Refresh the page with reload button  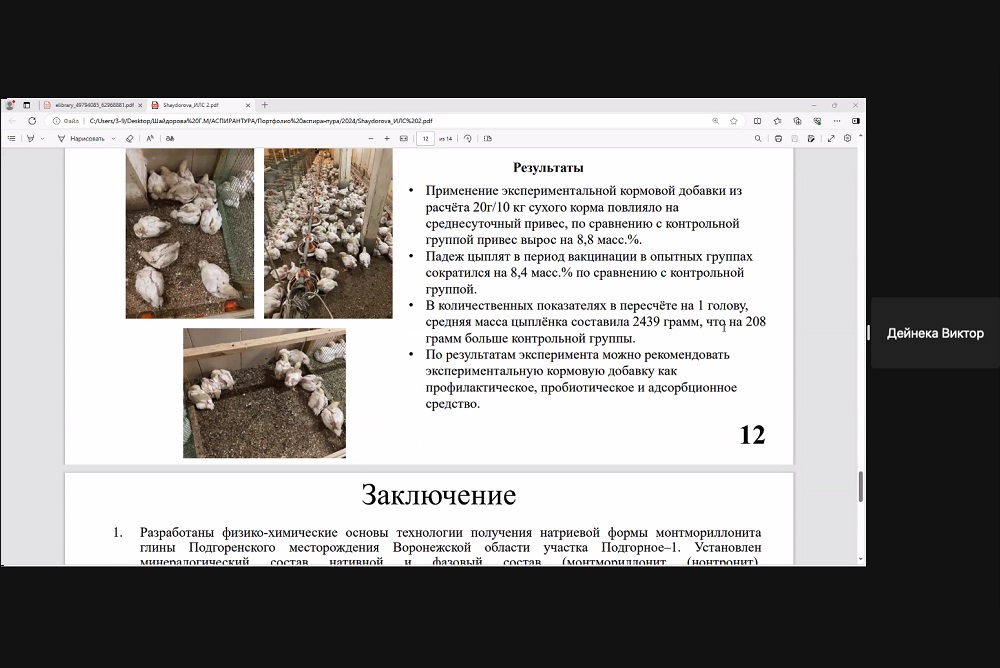pos(31,120)
